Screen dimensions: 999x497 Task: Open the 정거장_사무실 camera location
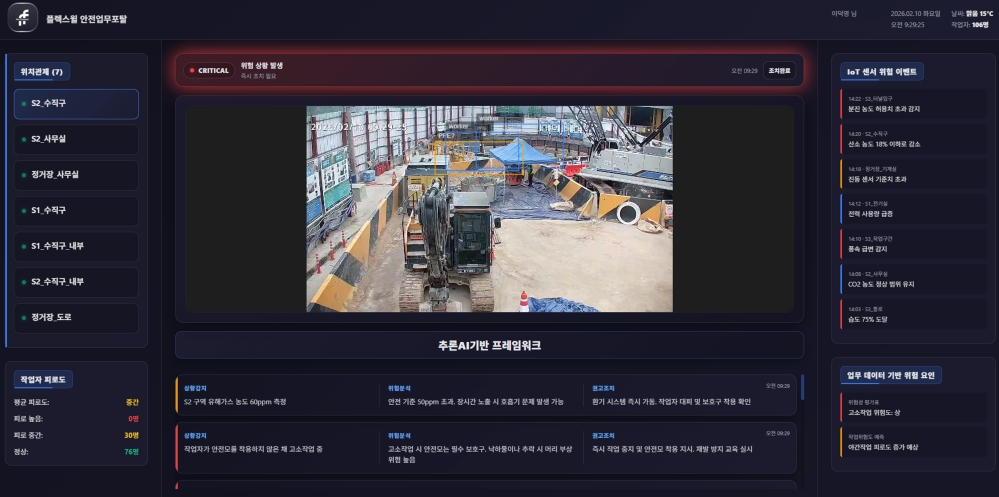[x=76, y=175]
